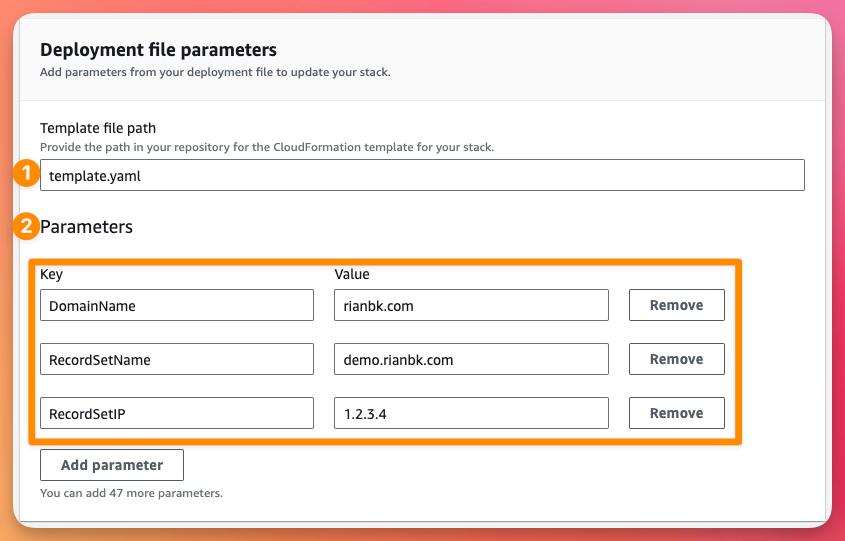The width and height of the screenshot is (845, 541).
Task: Click the 1.2.3.4 value field
Action: 471,413
